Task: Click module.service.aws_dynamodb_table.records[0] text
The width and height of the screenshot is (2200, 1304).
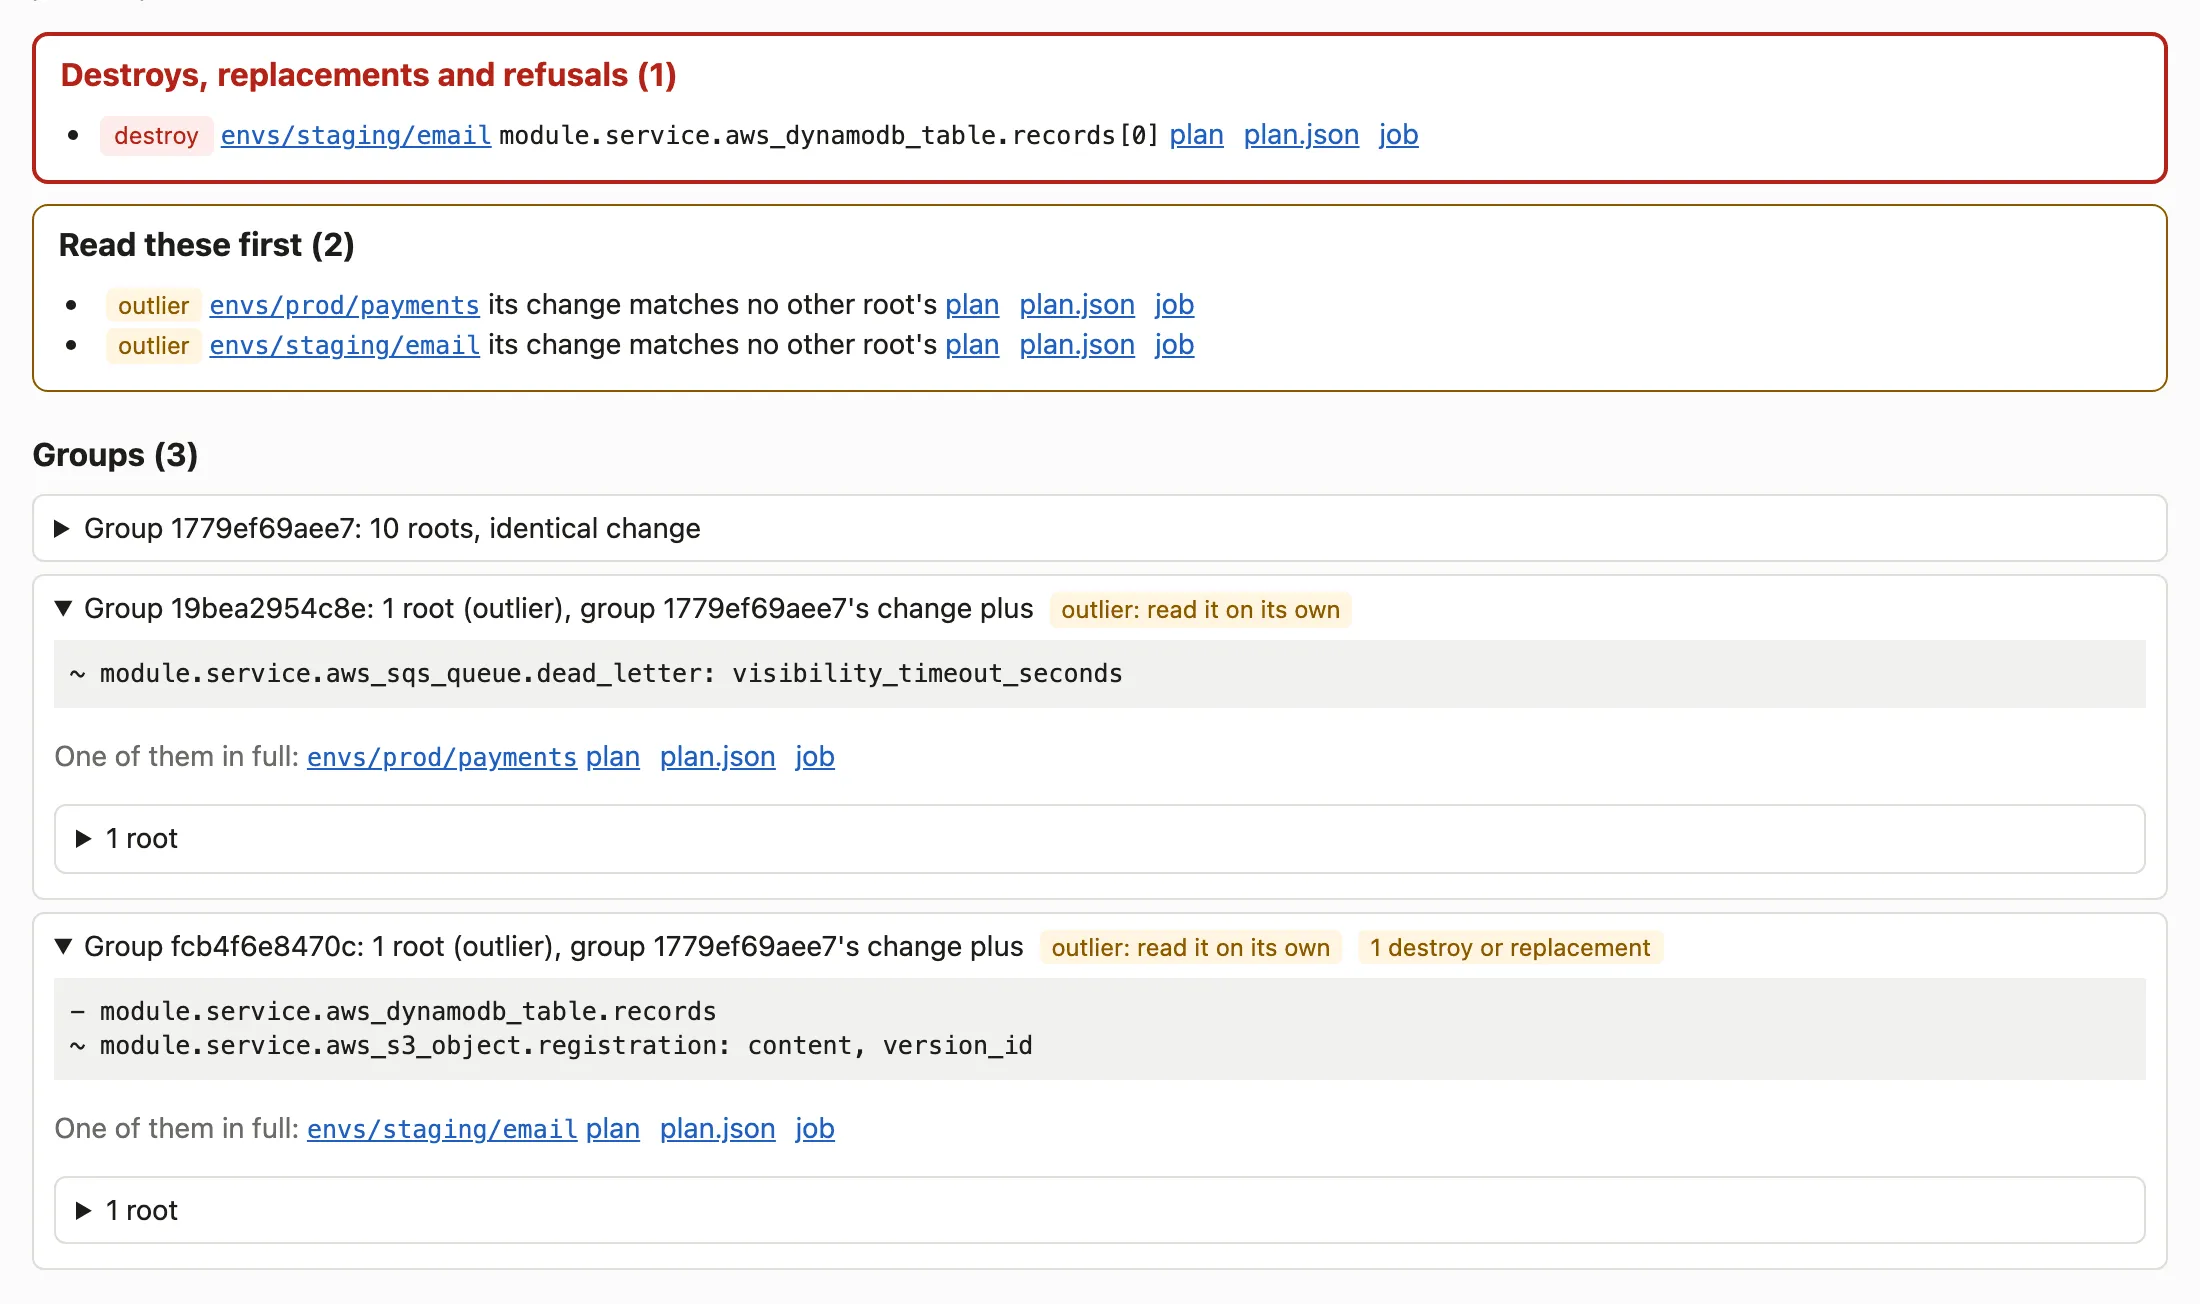Action: coord(829,135)
